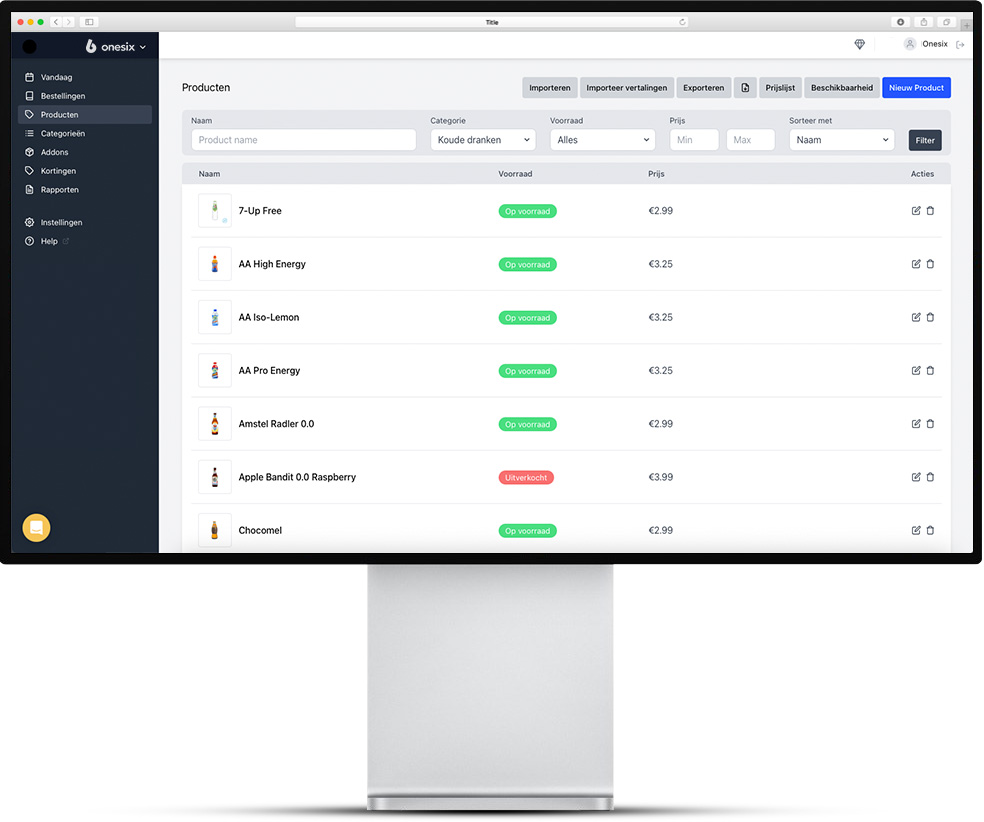Select the Bestellingen sidebar icon
This screenshot has height=822, width=984.
tap(29, 95)
